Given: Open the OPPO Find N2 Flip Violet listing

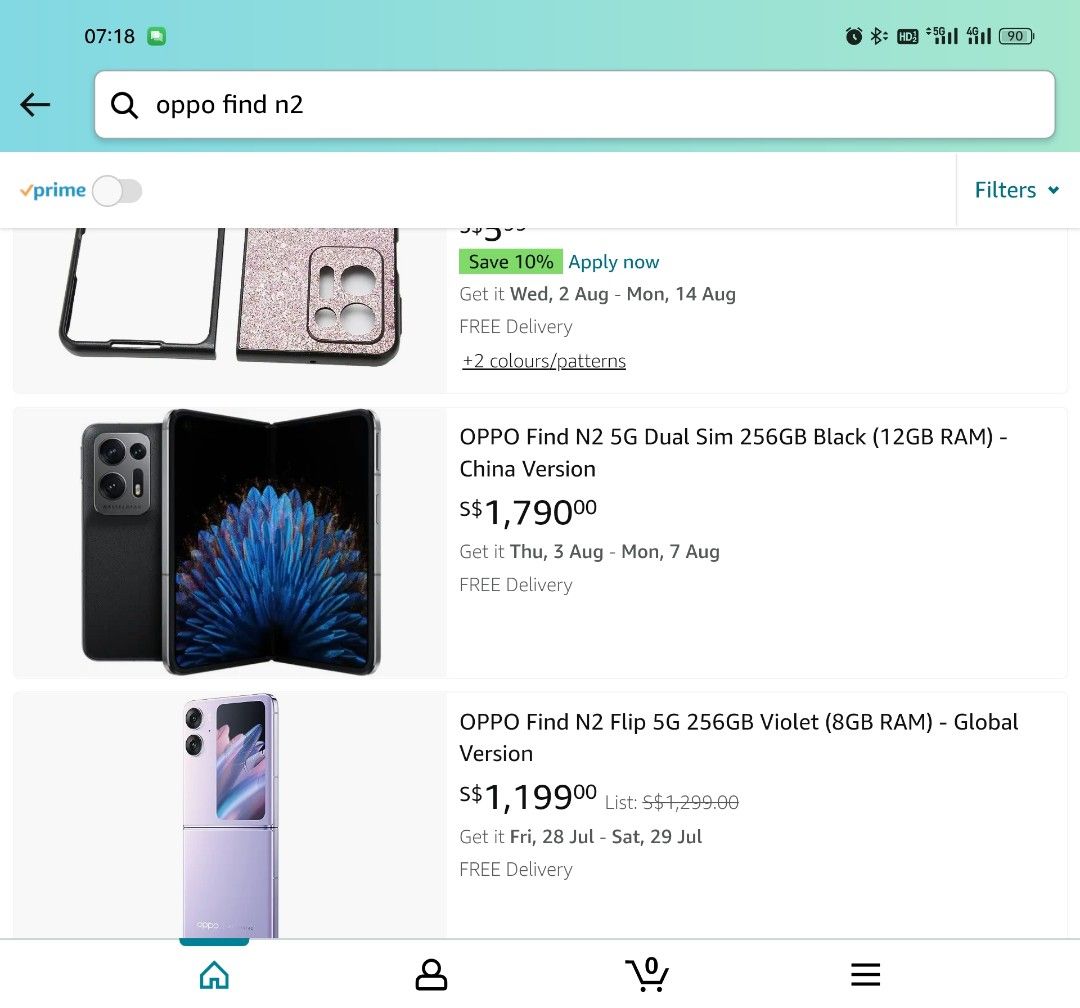Looking at the screenshot, I should 737,737.
